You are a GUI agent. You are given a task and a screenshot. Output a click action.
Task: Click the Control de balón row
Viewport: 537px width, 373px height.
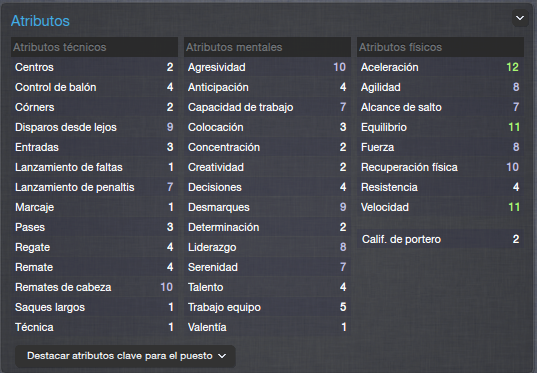[95, 87]
